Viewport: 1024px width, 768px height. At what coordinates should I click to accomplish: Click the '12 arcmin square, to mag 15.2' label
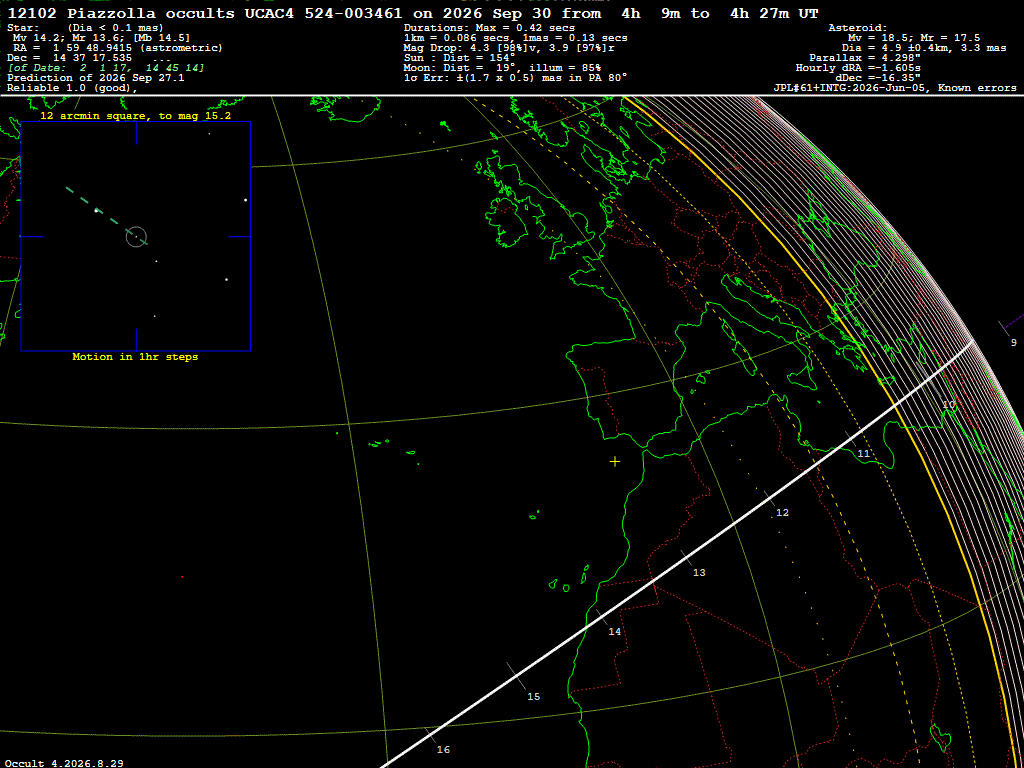[136, 115]
